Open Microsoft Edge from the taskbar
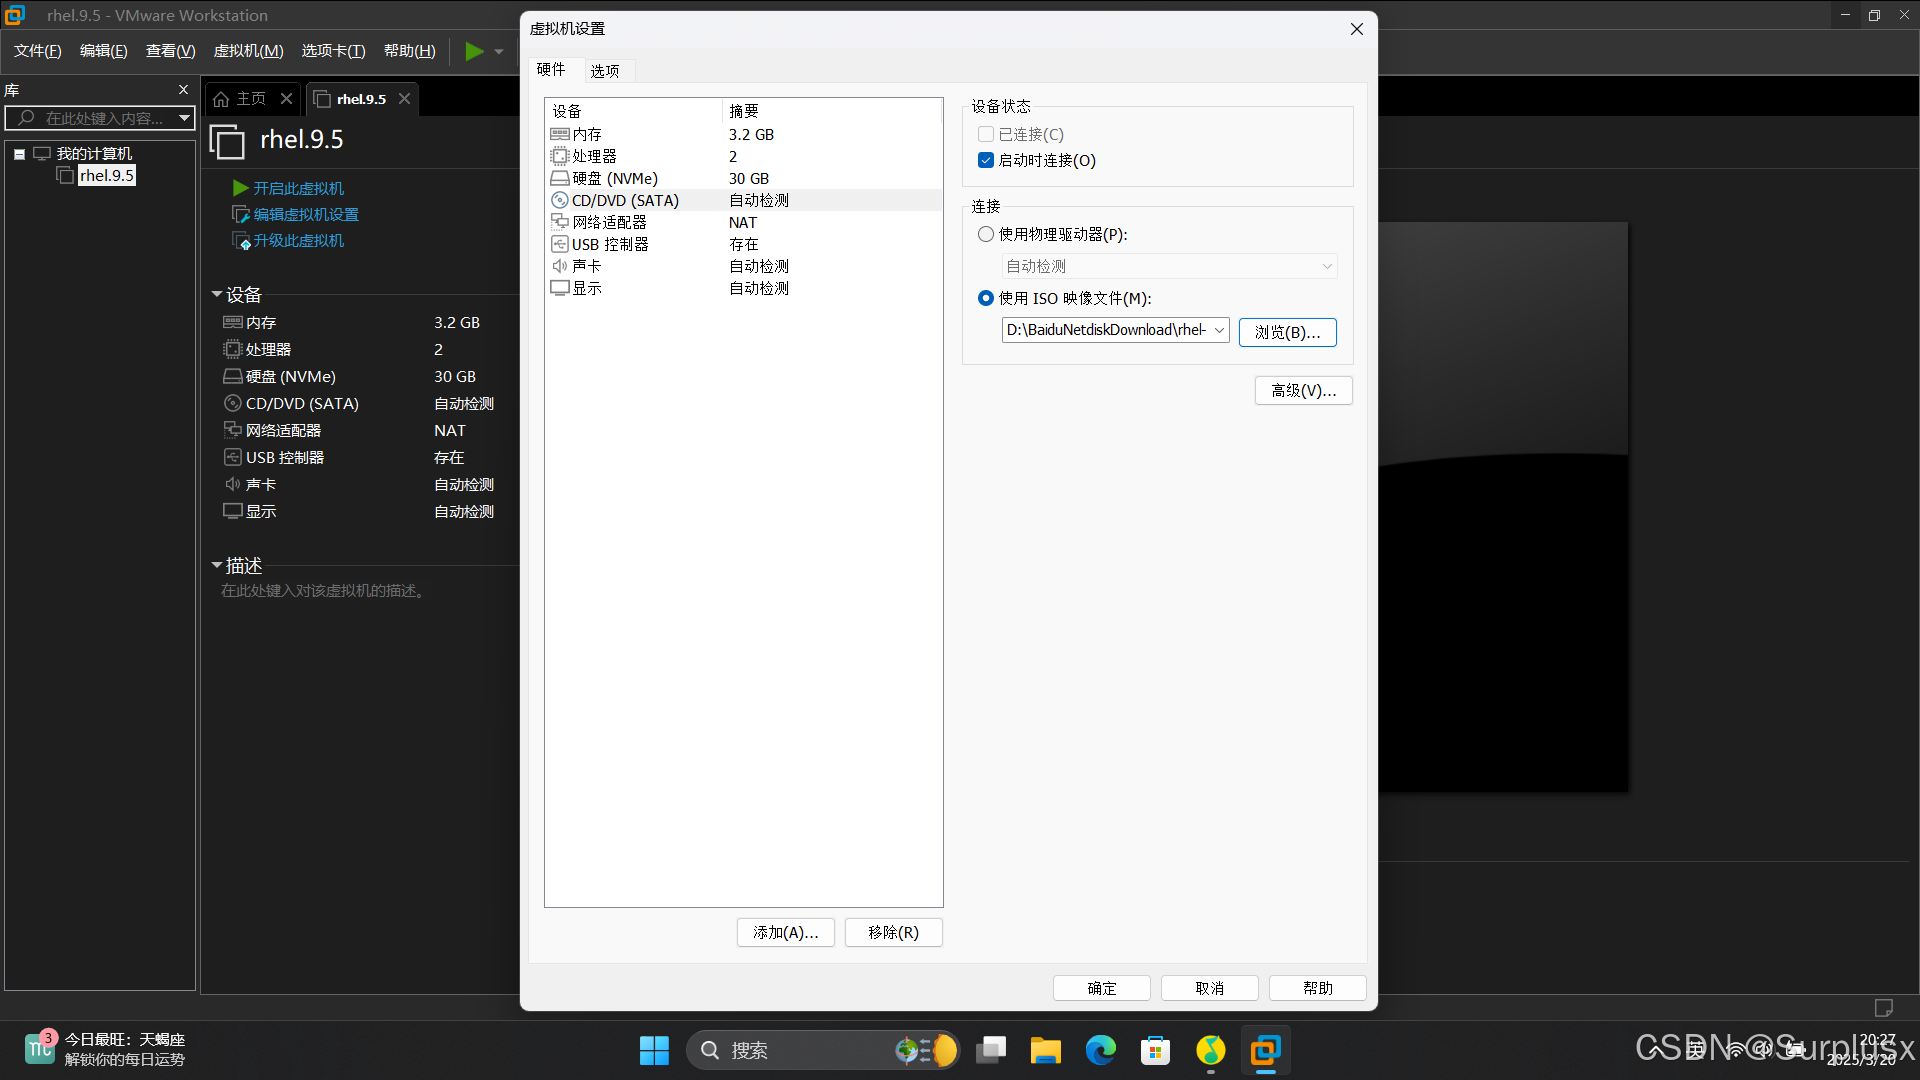Image resolution: width=1920 pixels, height=1080 pixels. pyautogui.click(x=1101, y=1050)
